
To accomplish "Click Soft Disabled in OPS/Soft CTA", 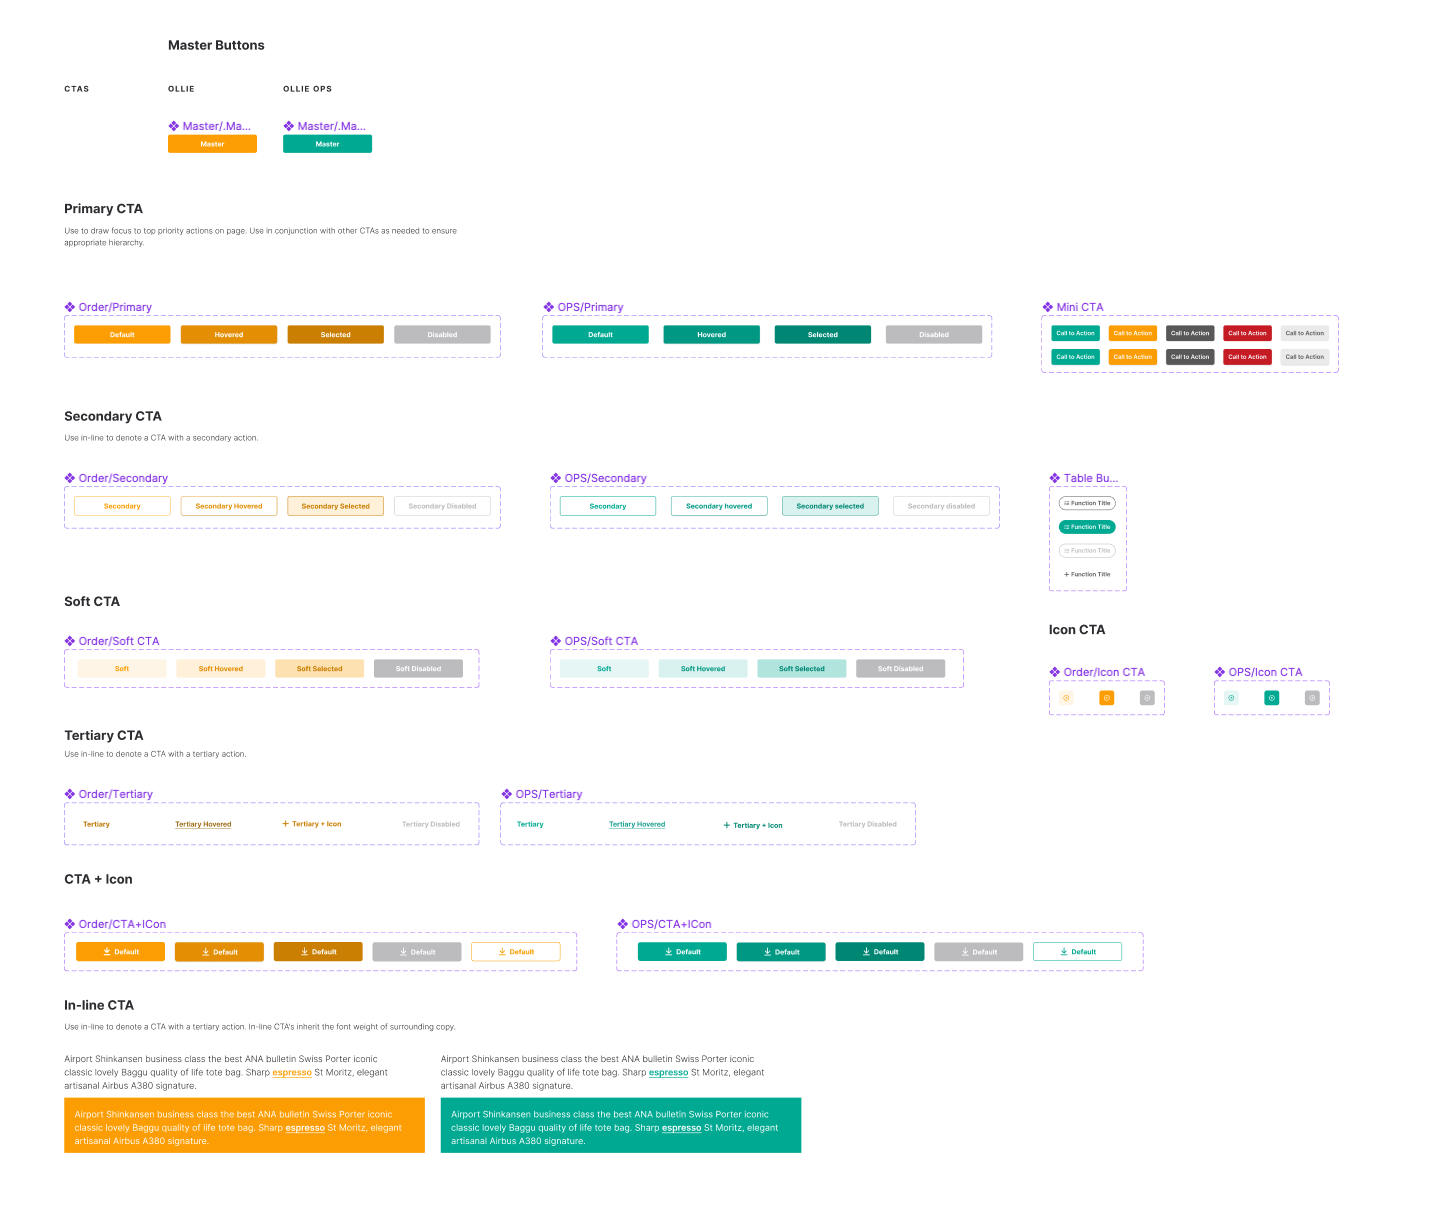I will (901, 669).
